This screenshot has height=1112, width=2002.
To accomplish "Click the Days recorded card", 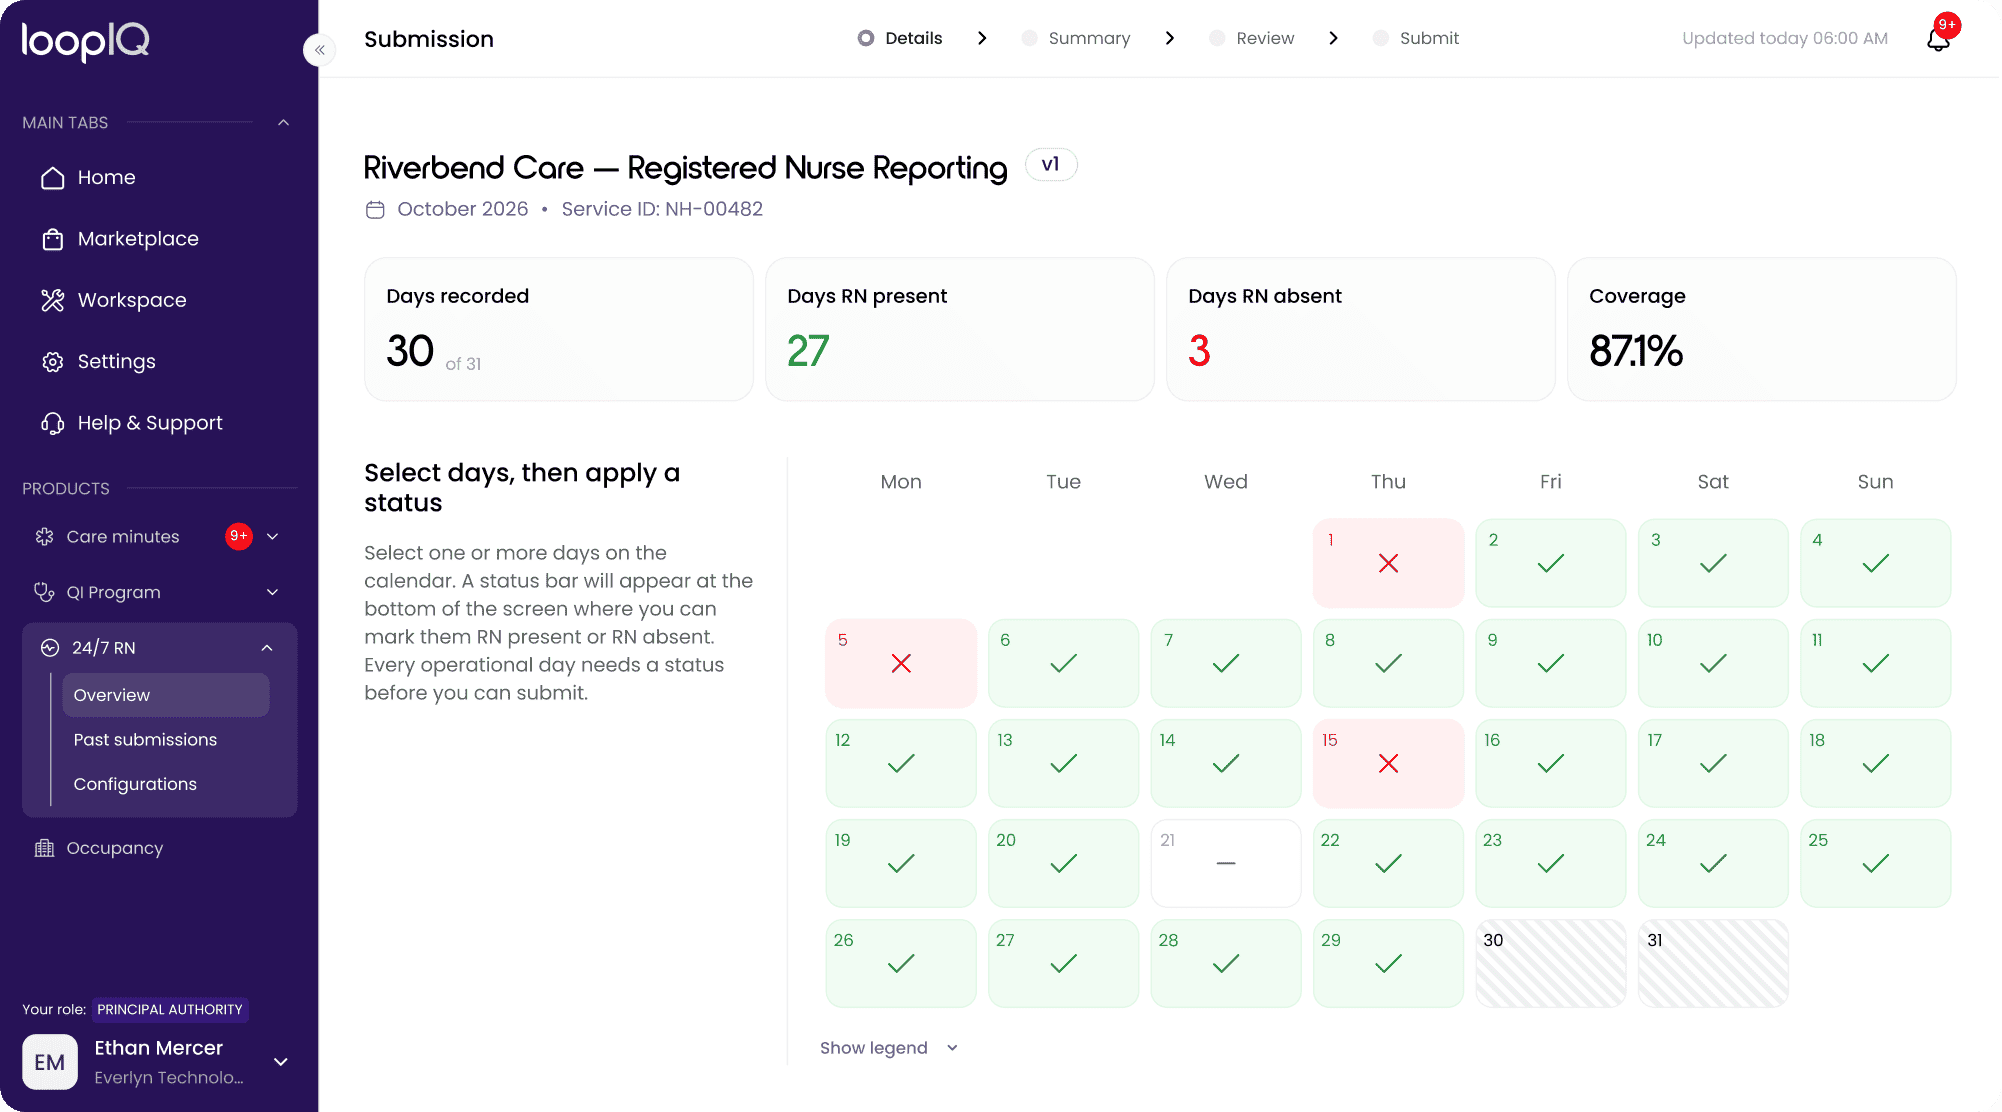I will point(559,329).
